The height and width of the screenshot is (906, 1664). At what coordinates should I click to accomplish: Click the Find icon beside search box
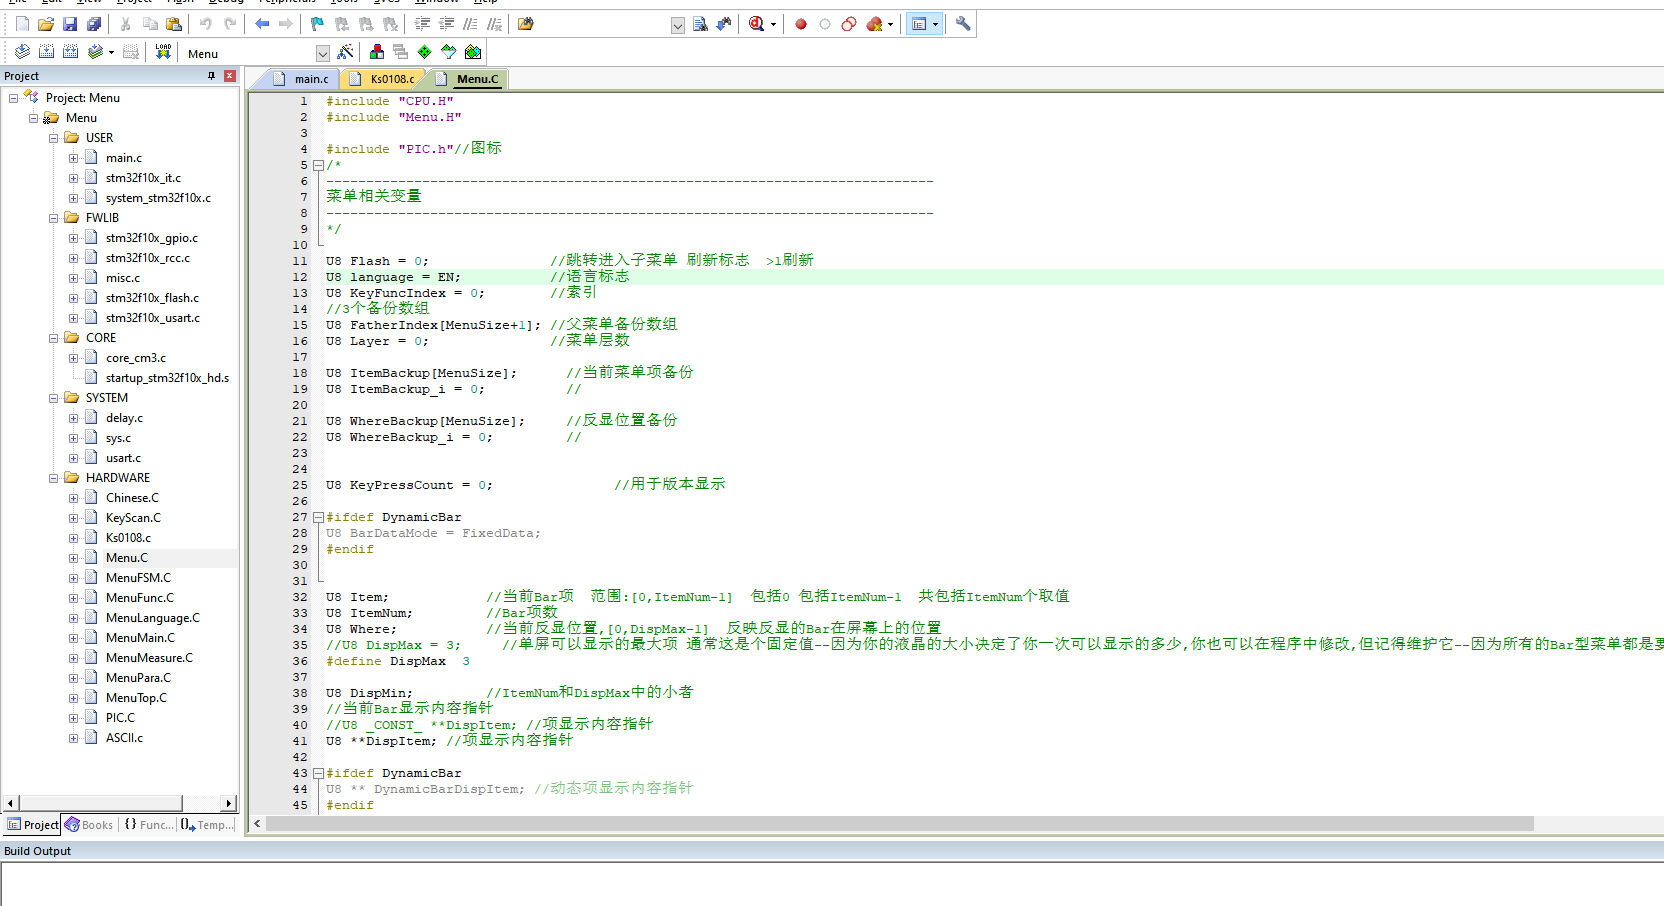pos(700,24)
